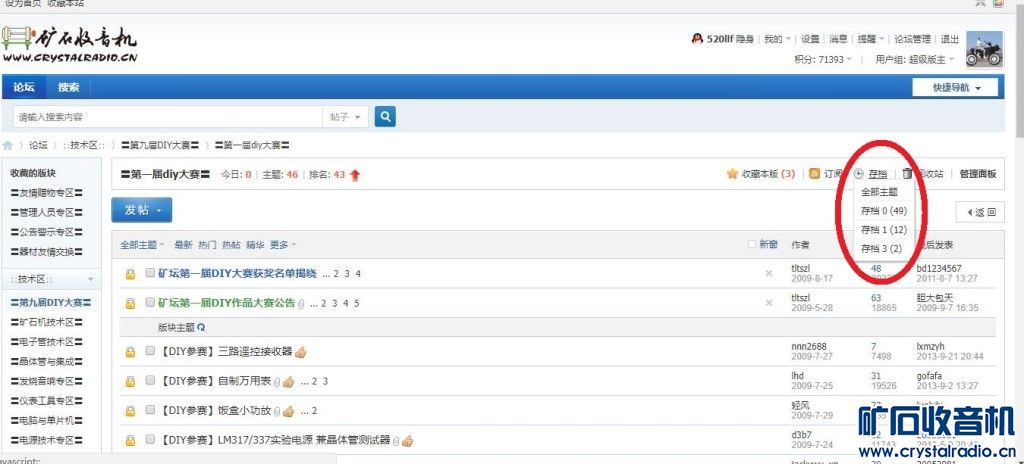The image size is (1024, 464).
Task: Open the 管理面板 link
Action: (978, 174)
